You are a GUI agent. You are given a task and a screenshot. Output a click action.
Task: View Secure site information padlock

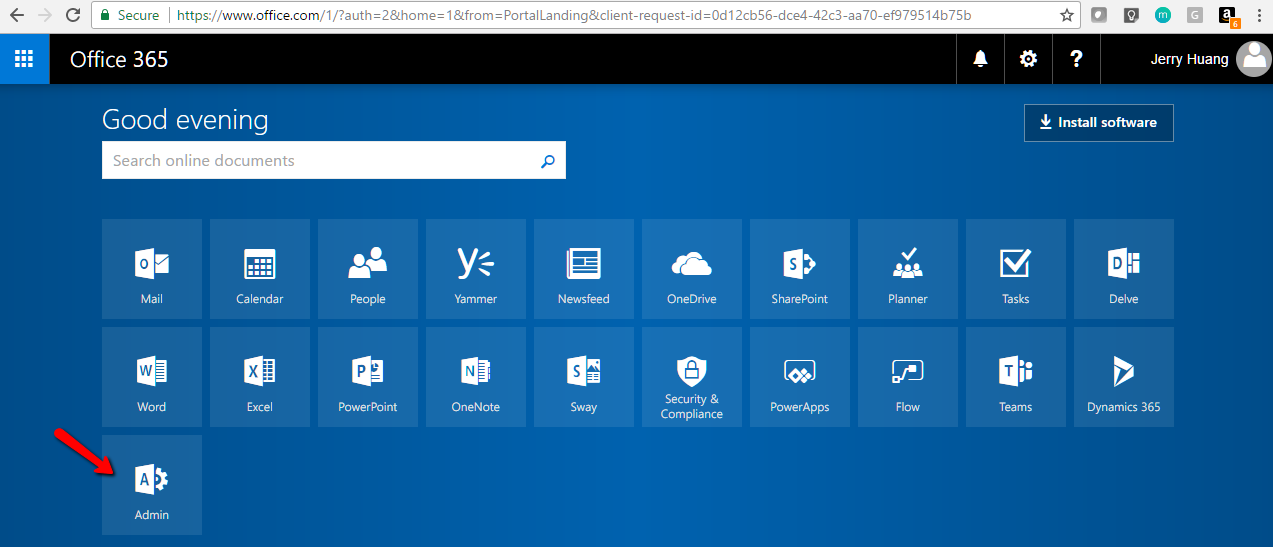click(105, 15)
